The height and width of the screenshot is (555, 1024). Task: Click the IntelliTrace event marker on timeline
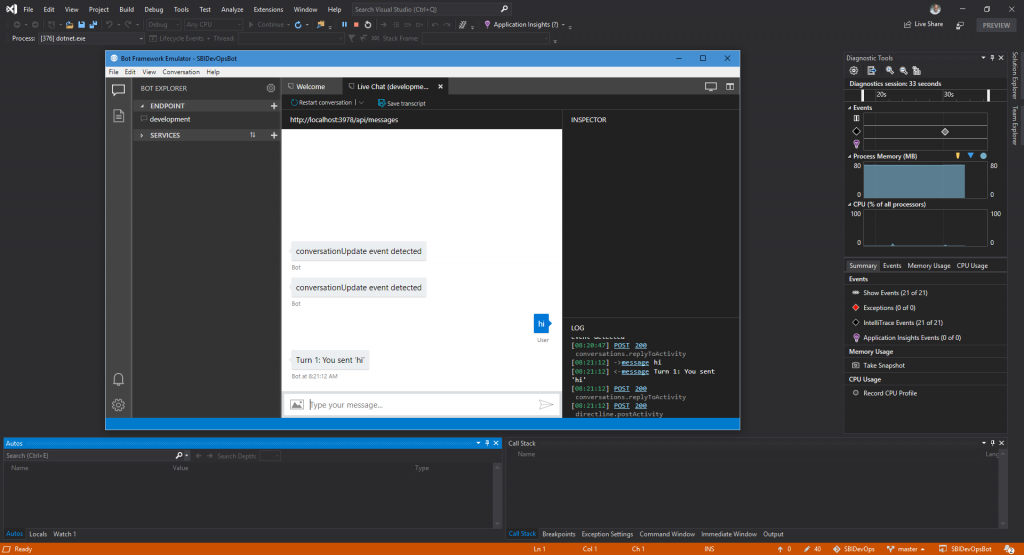coord(945,132)
